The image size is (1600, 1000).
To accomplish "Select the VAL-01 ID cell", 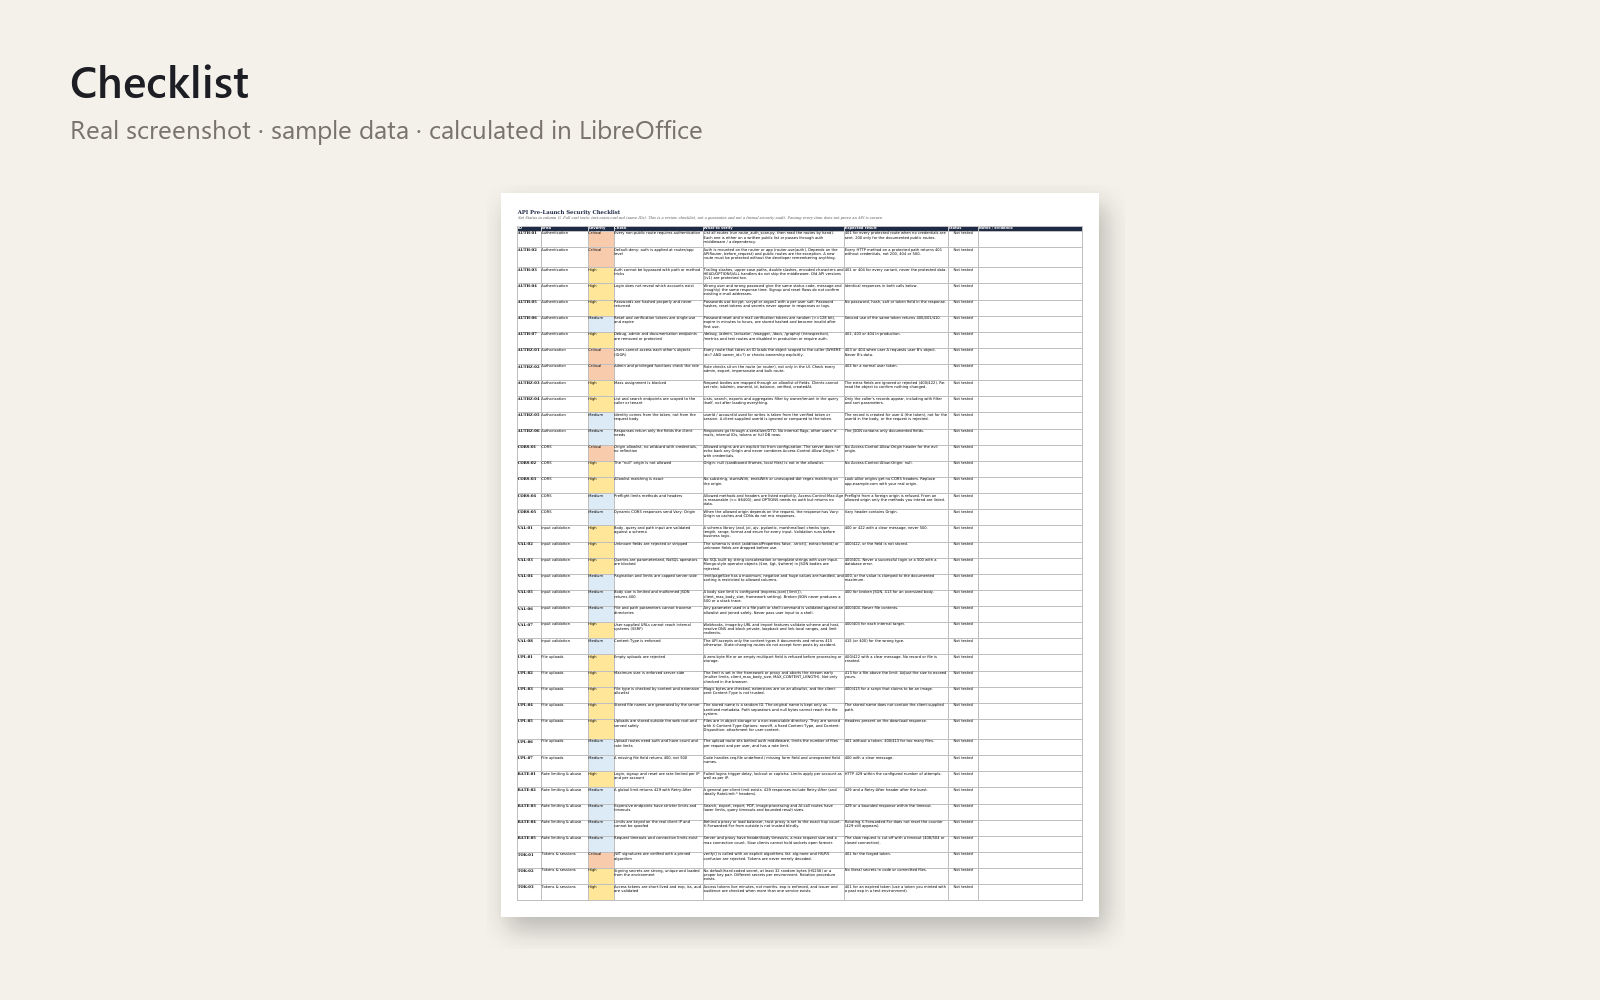I will tap(529, 533).
